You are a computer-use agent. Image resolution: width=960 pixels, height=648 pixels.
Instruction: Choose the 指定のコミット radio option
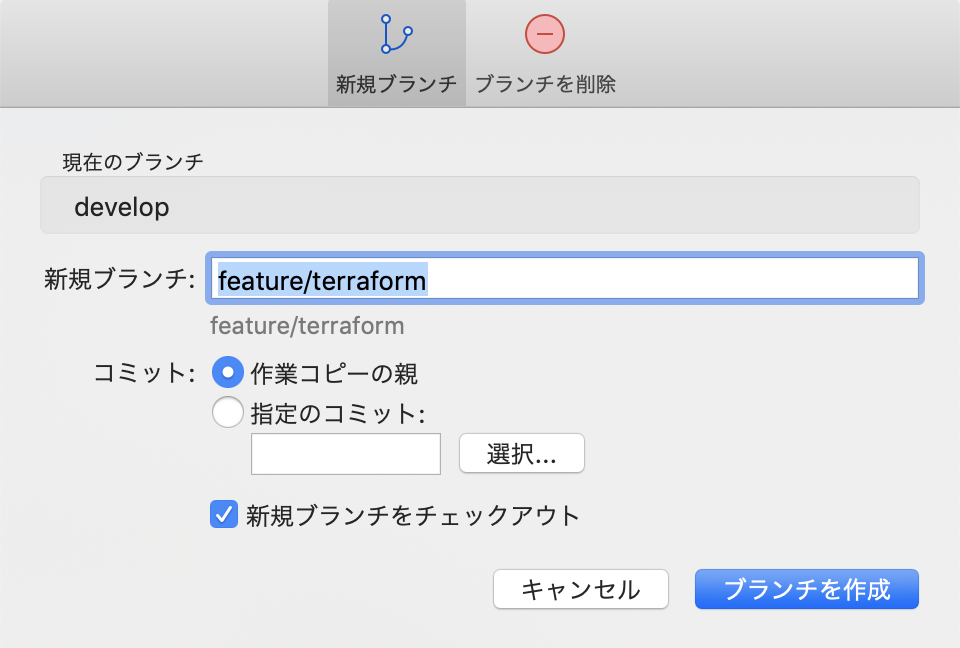[x=228, y=411]
